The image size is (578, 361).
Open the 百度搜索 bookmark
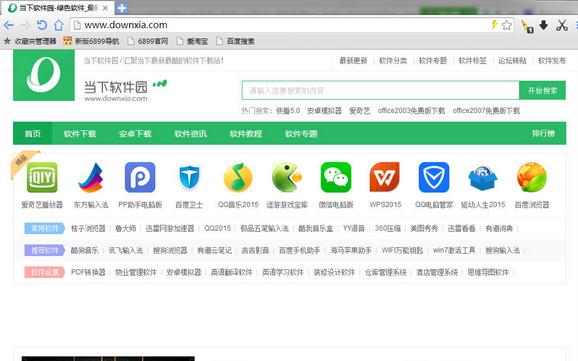point(236,41)
